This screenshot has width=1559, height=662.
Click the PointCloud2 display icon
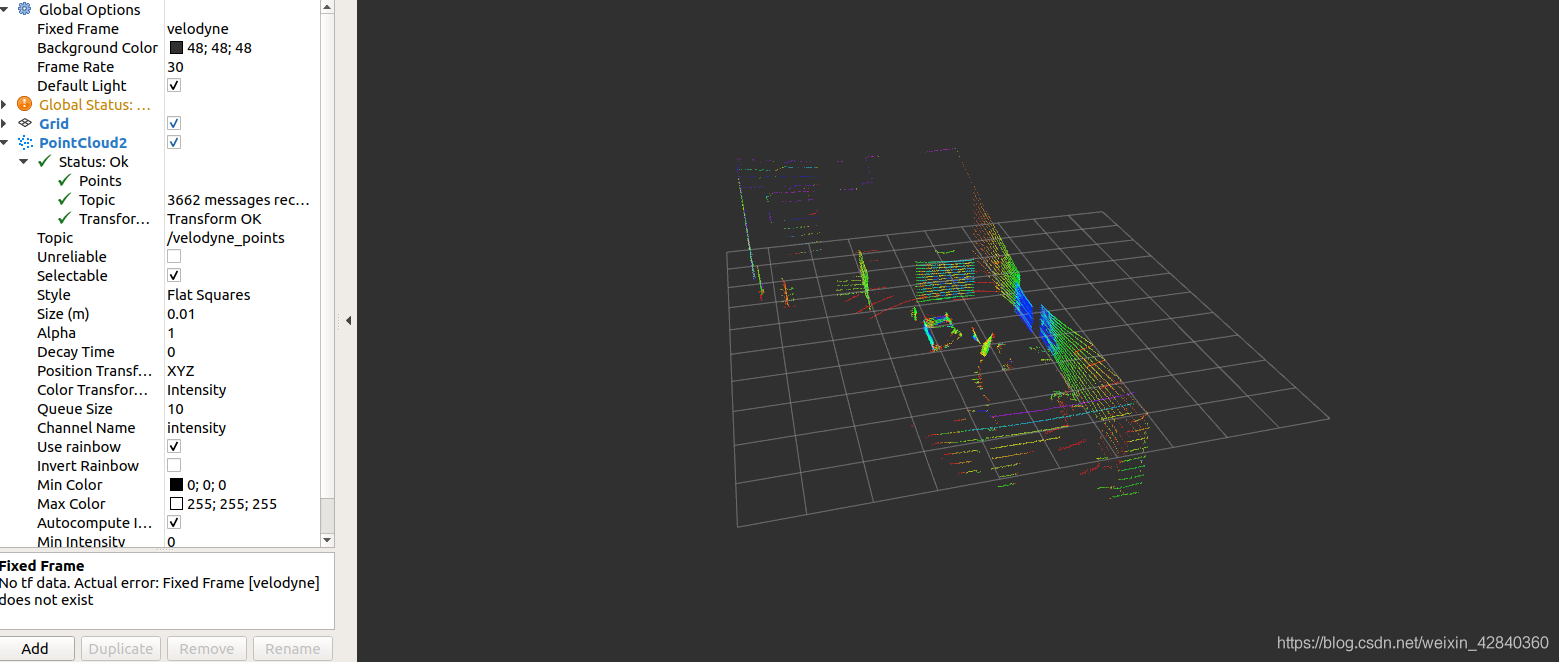pos(25,142)
